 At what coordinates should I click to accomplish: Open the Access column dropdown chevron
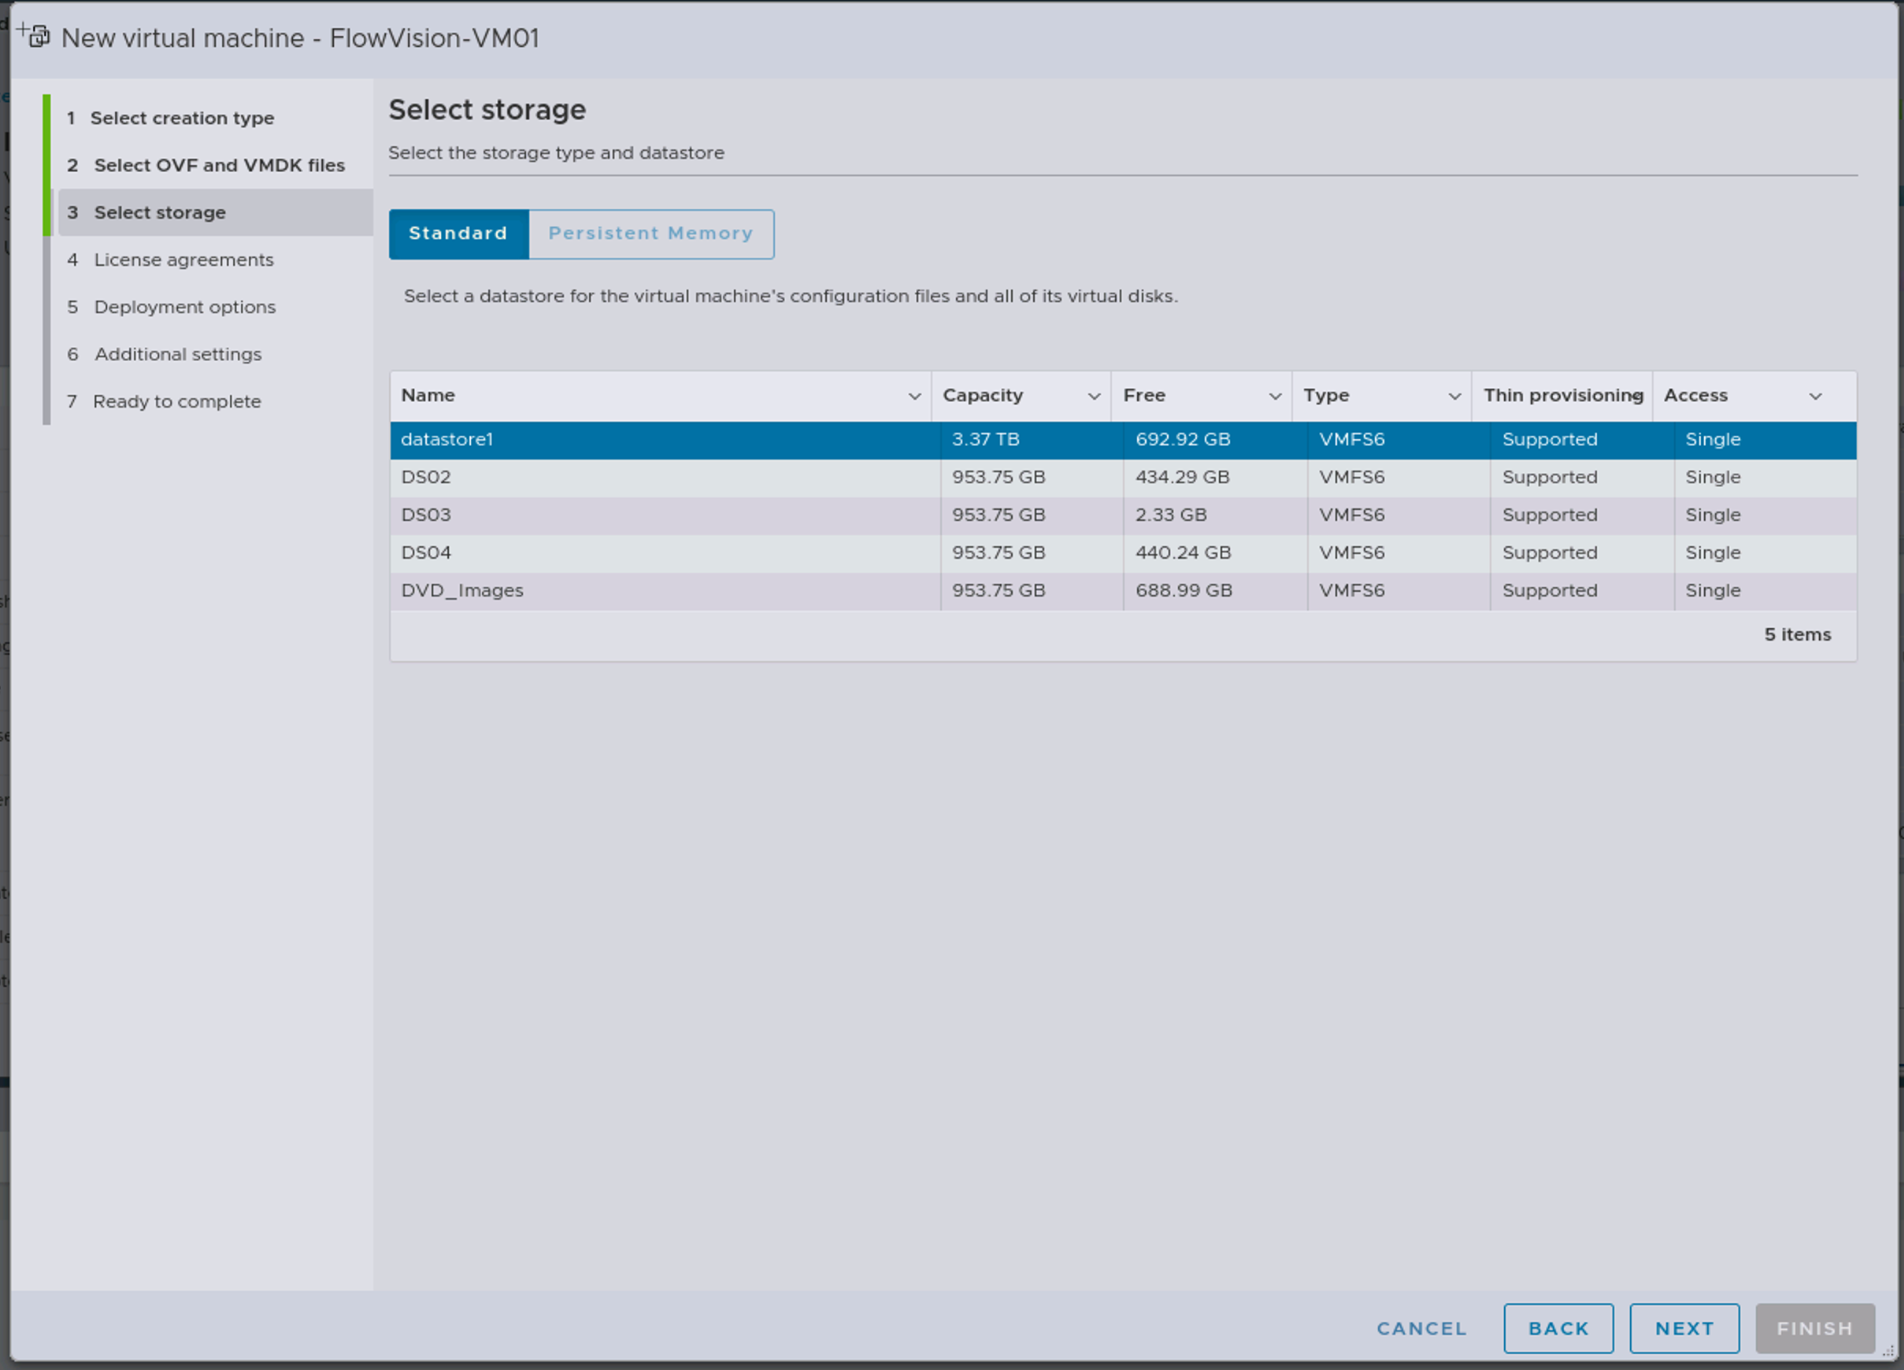(1815, 397)
